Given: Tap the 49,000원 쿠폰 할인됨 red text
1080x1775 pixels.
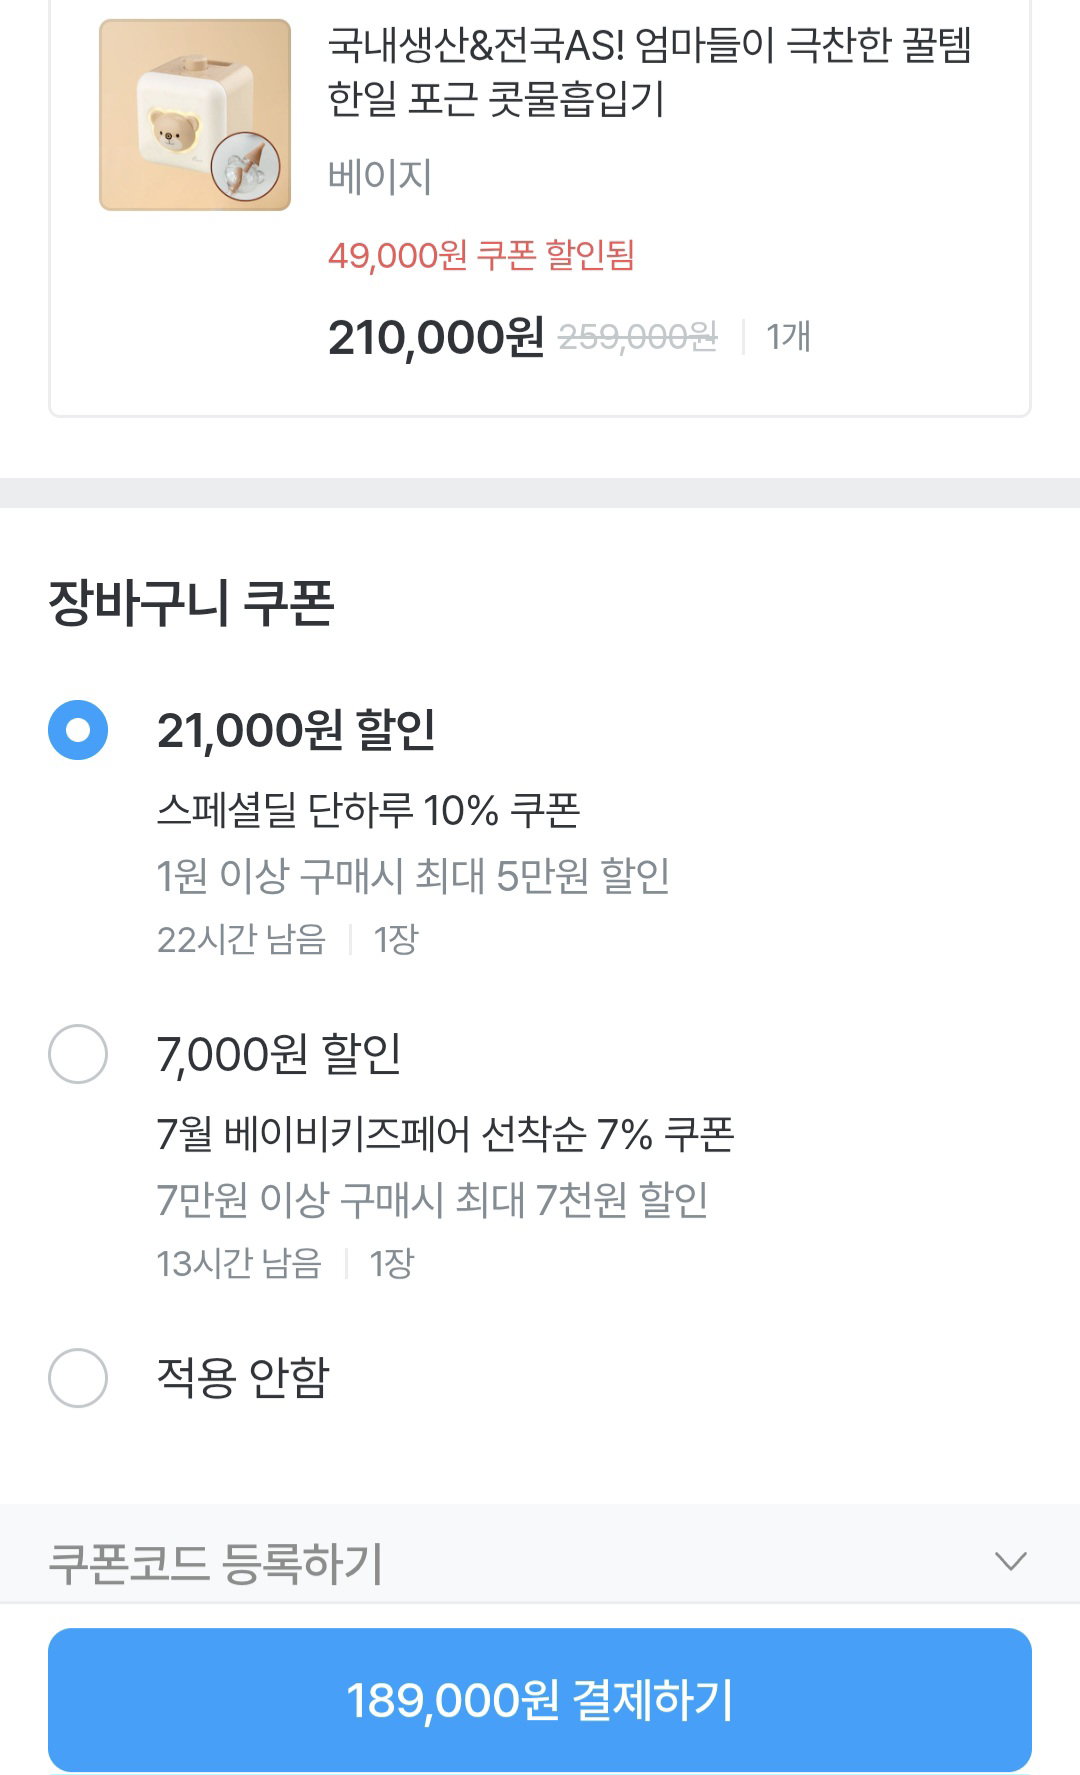Looking at the screenshot, I should click(x=481, y=256).
